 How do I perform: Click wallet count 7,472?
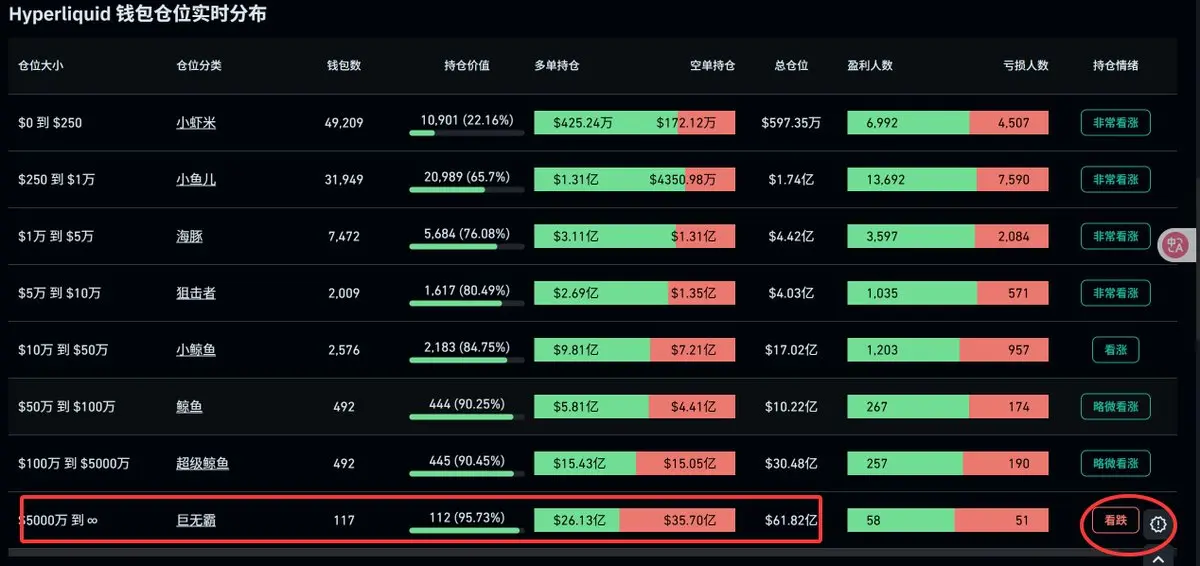coord(344,237)
